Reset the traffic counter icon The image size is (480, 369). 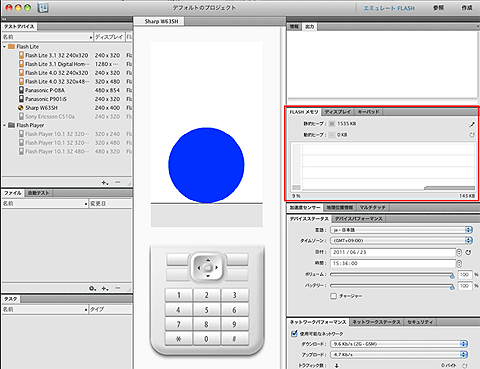tap(465, 365)
